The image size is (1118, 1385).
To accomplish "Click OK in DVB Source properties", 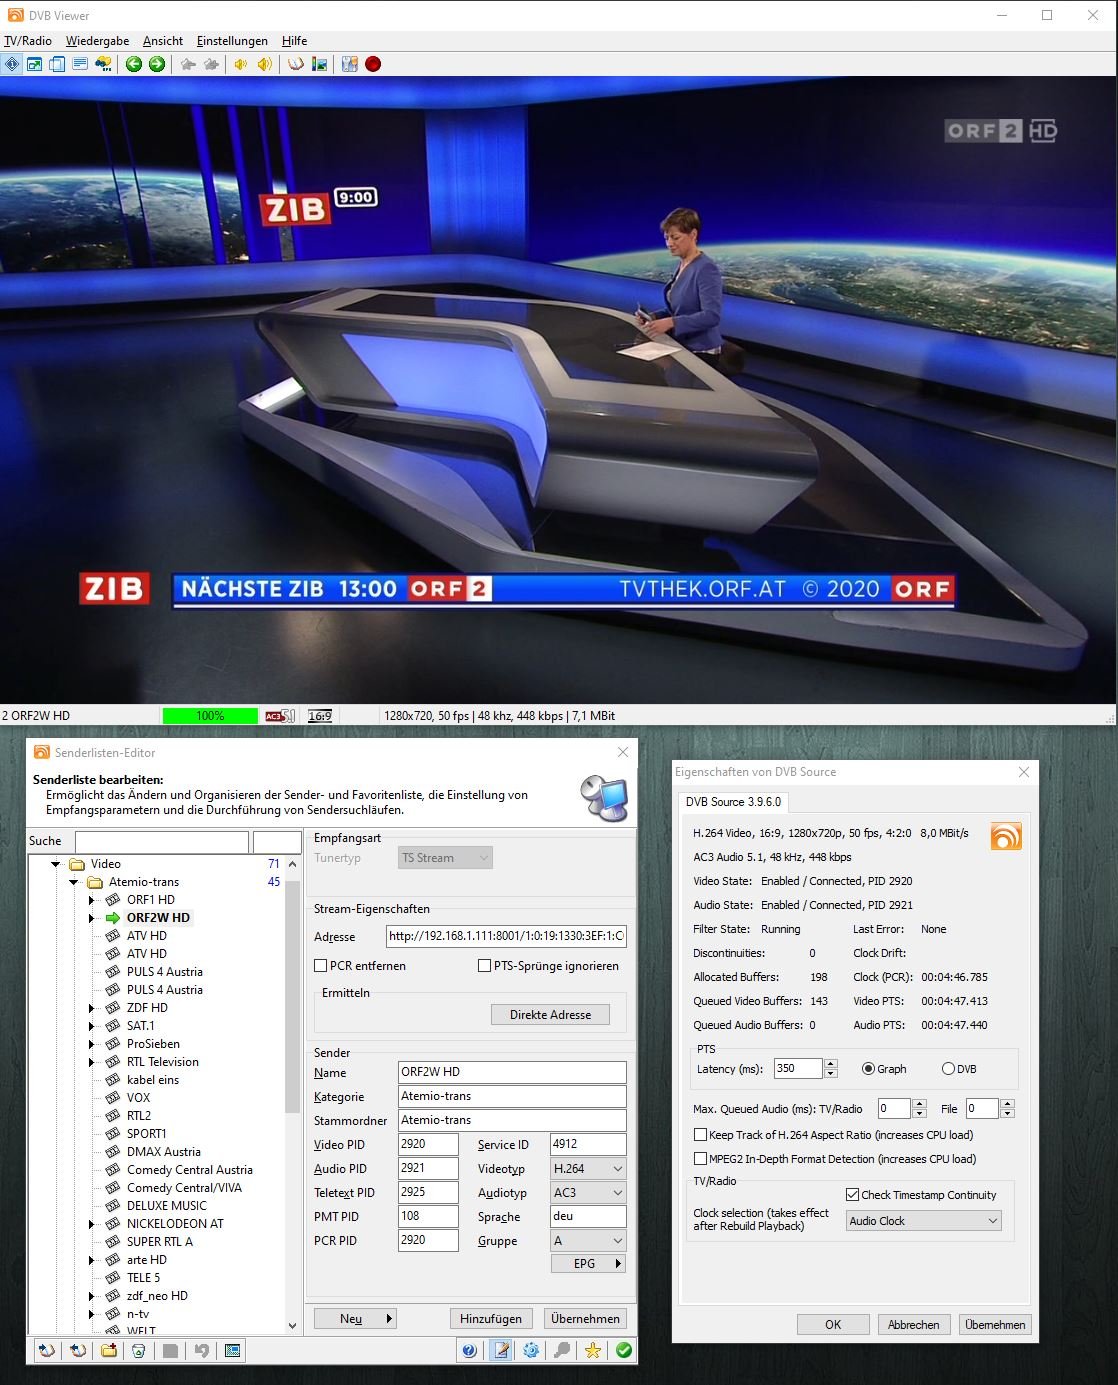I will (x=833, y=1325).
